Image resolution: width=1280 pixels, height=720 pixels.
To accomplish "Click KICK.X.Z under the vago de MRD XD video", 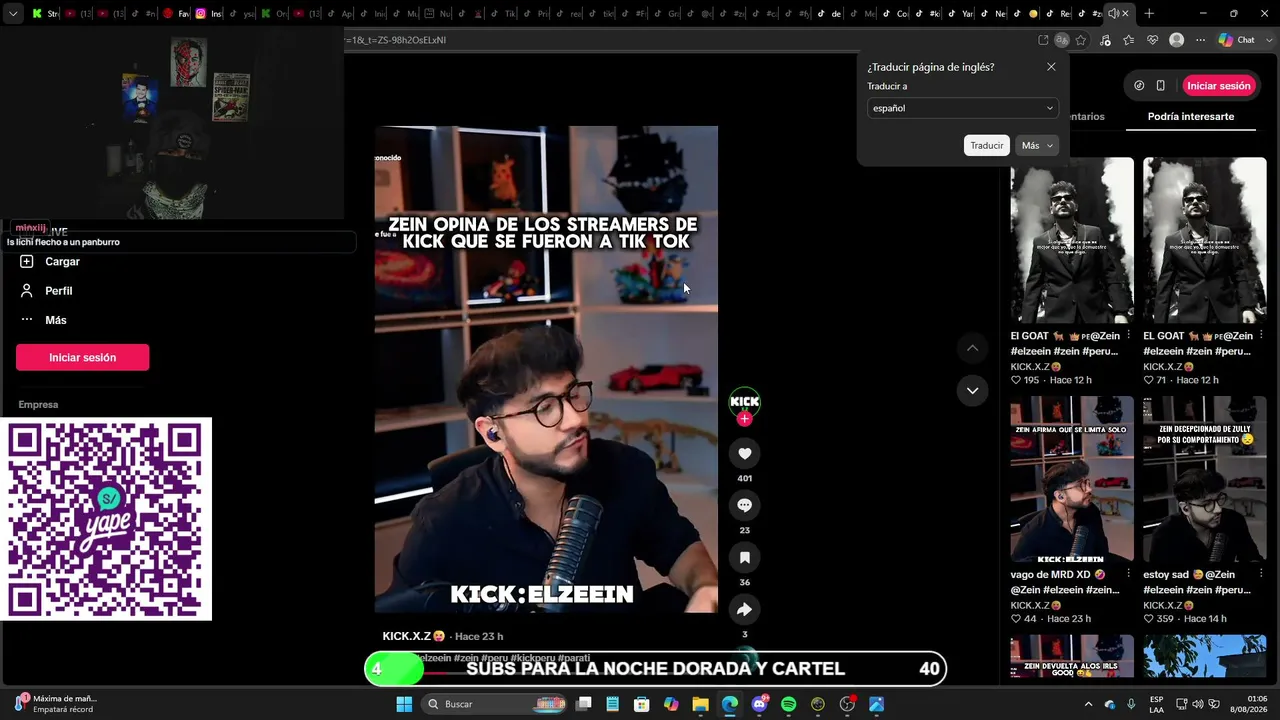I will 1035,606.
